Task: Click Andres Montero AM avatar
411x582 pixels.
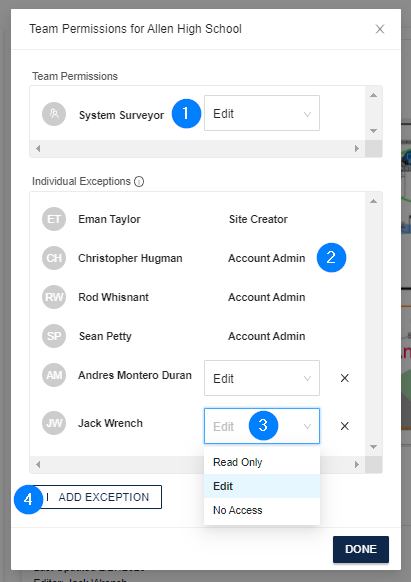Action: point(54,375)
